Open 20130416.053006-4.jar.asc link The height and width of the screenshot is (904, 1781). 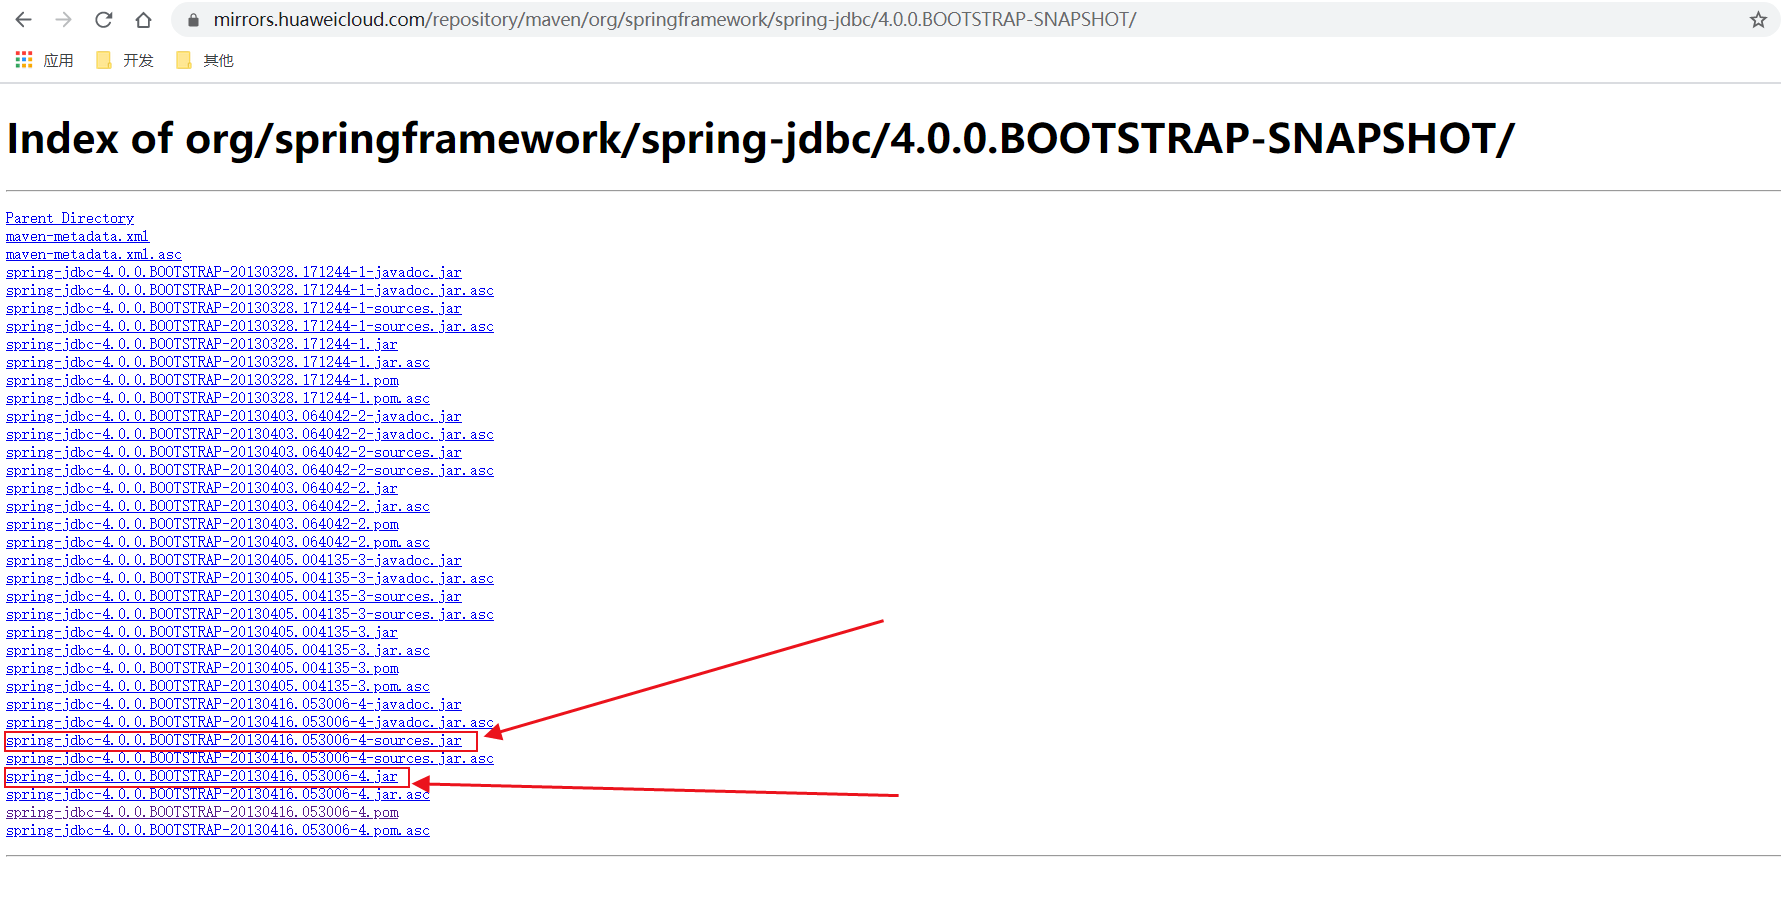(x=218, y=794)
